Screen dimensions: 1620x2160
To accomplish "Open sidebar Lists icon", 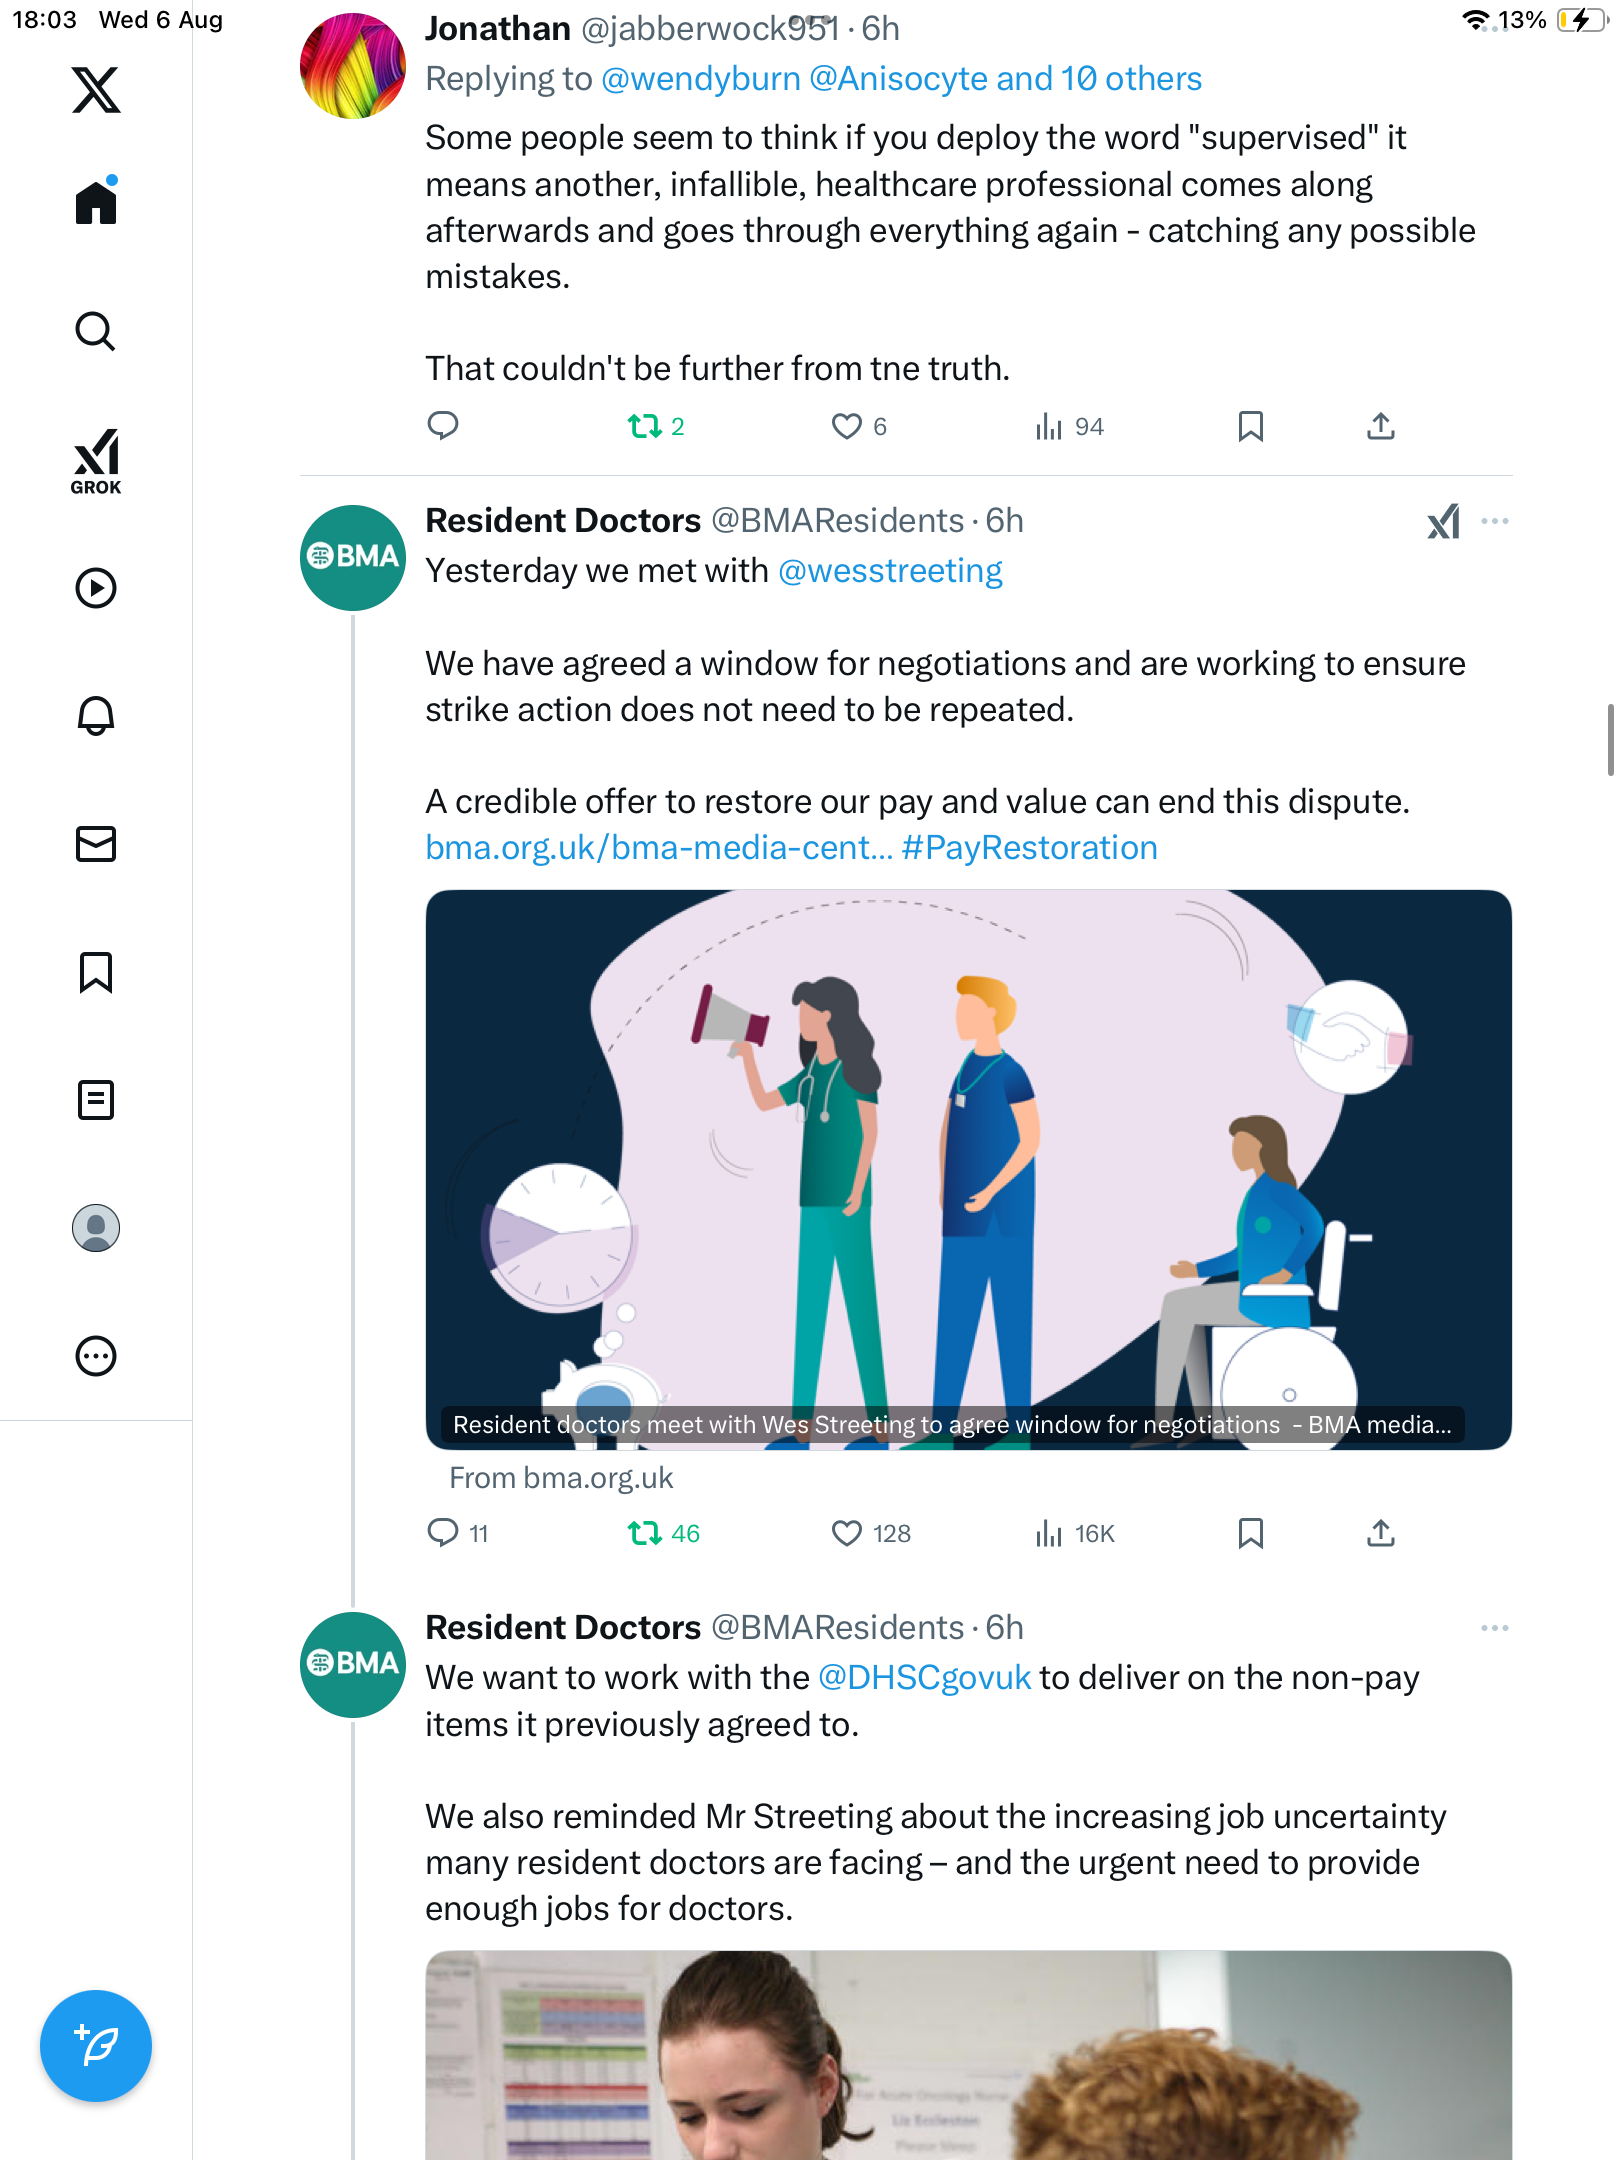I will [96, 1100].
